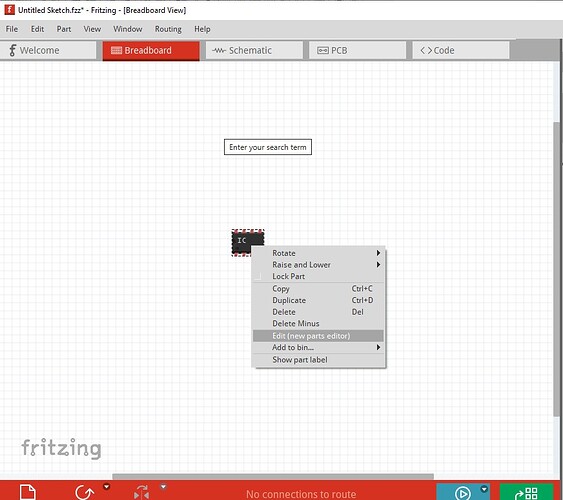Choose Show part label from context menu
The height and width of the screenshot is (500, 563).
pyautogui.click(x=318, y=360)
